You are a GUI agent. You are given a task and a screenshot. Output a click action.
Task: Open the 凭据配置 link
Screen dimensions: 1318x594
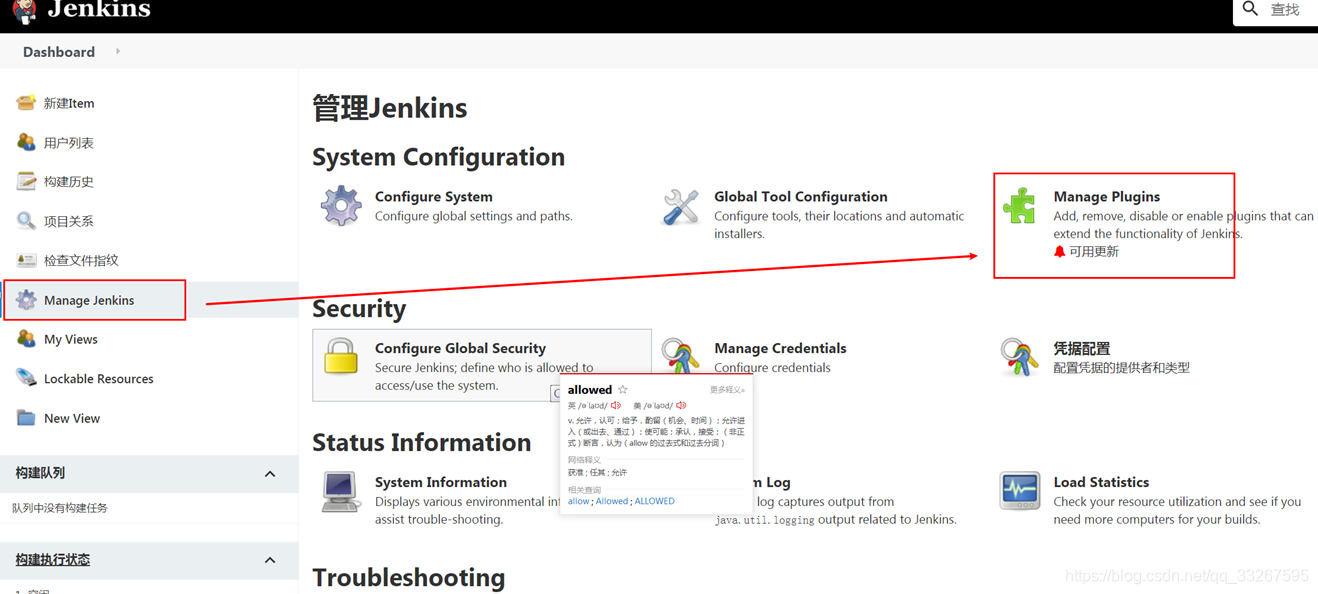(1082, 348)
